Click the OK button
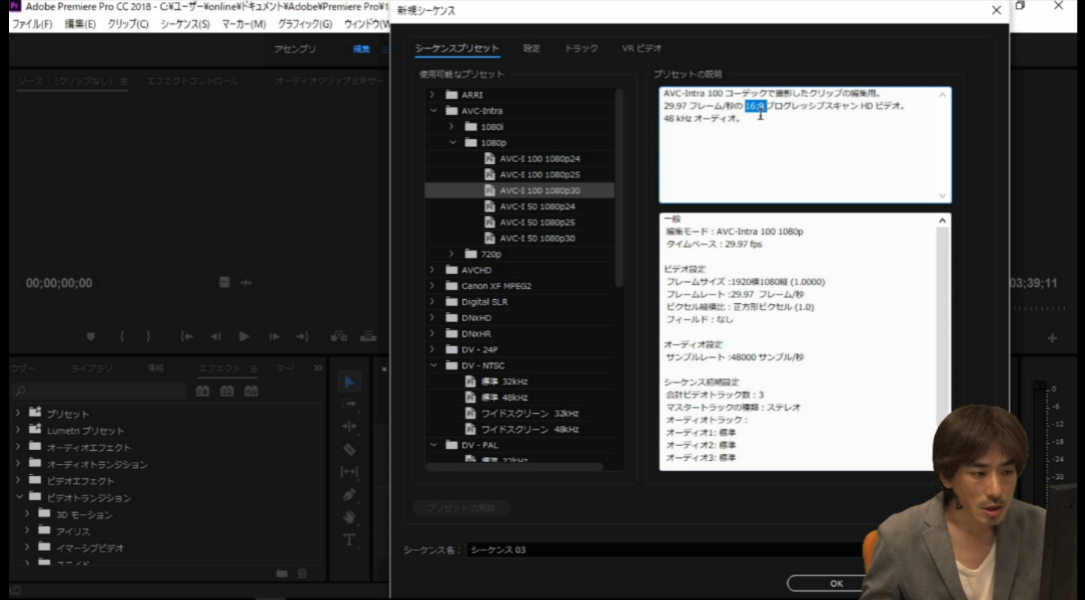This screenshot has height=600, width=1085. coord(835,583)
